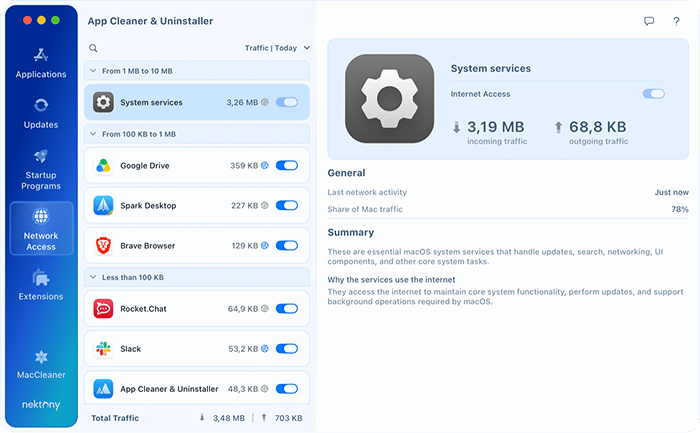Toggle Spark Desktop internet access switch
The width and height of the screenshot is (700, 433).
tap(287, 205)
